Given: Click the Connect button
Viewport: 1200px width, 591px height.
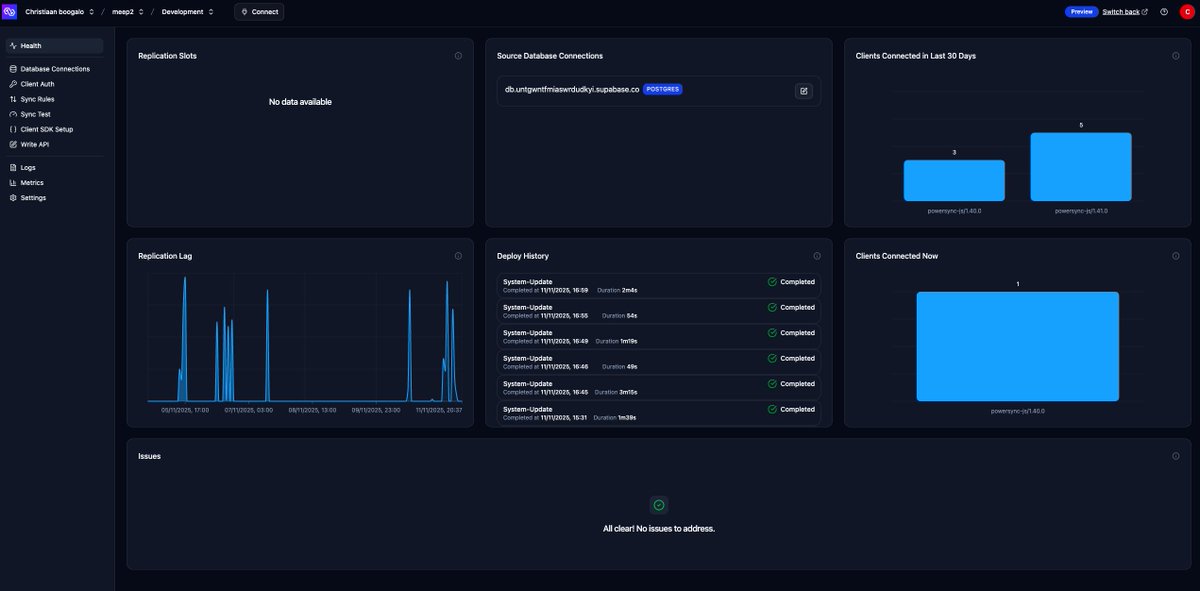Looking at the screenshot, I should (x=259, y=11).
